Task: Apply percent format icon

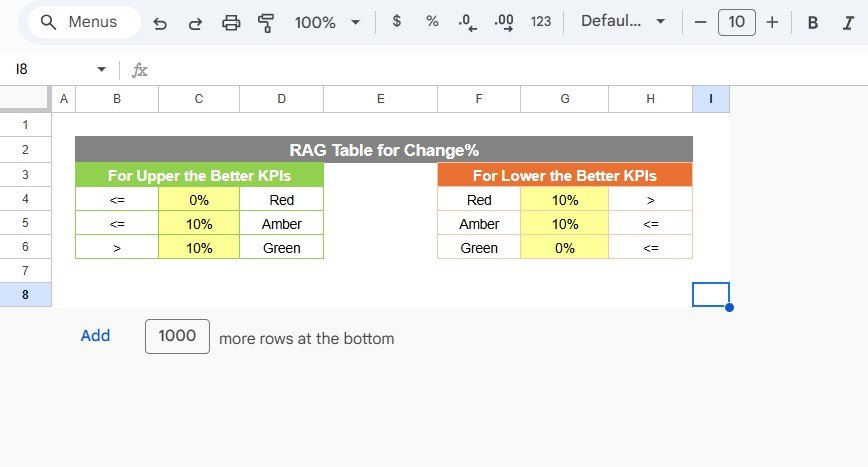Action: pyautogui.click(x=432, y=21)
